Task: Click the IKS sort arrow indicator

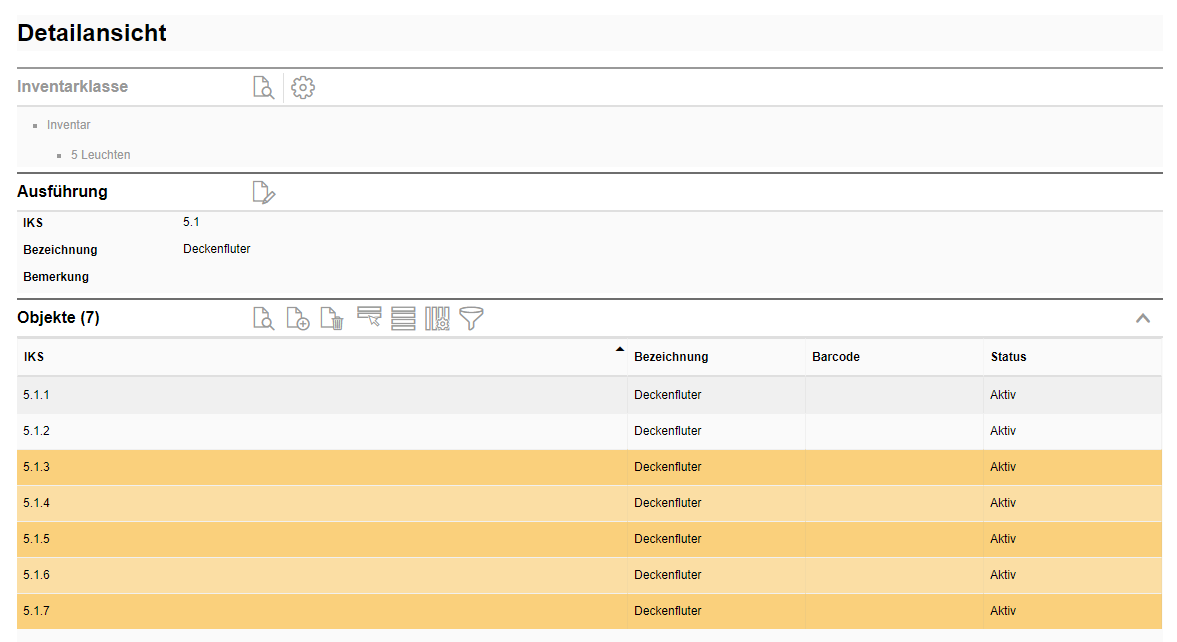Action: pyautogui.click(x=619, y=349)
